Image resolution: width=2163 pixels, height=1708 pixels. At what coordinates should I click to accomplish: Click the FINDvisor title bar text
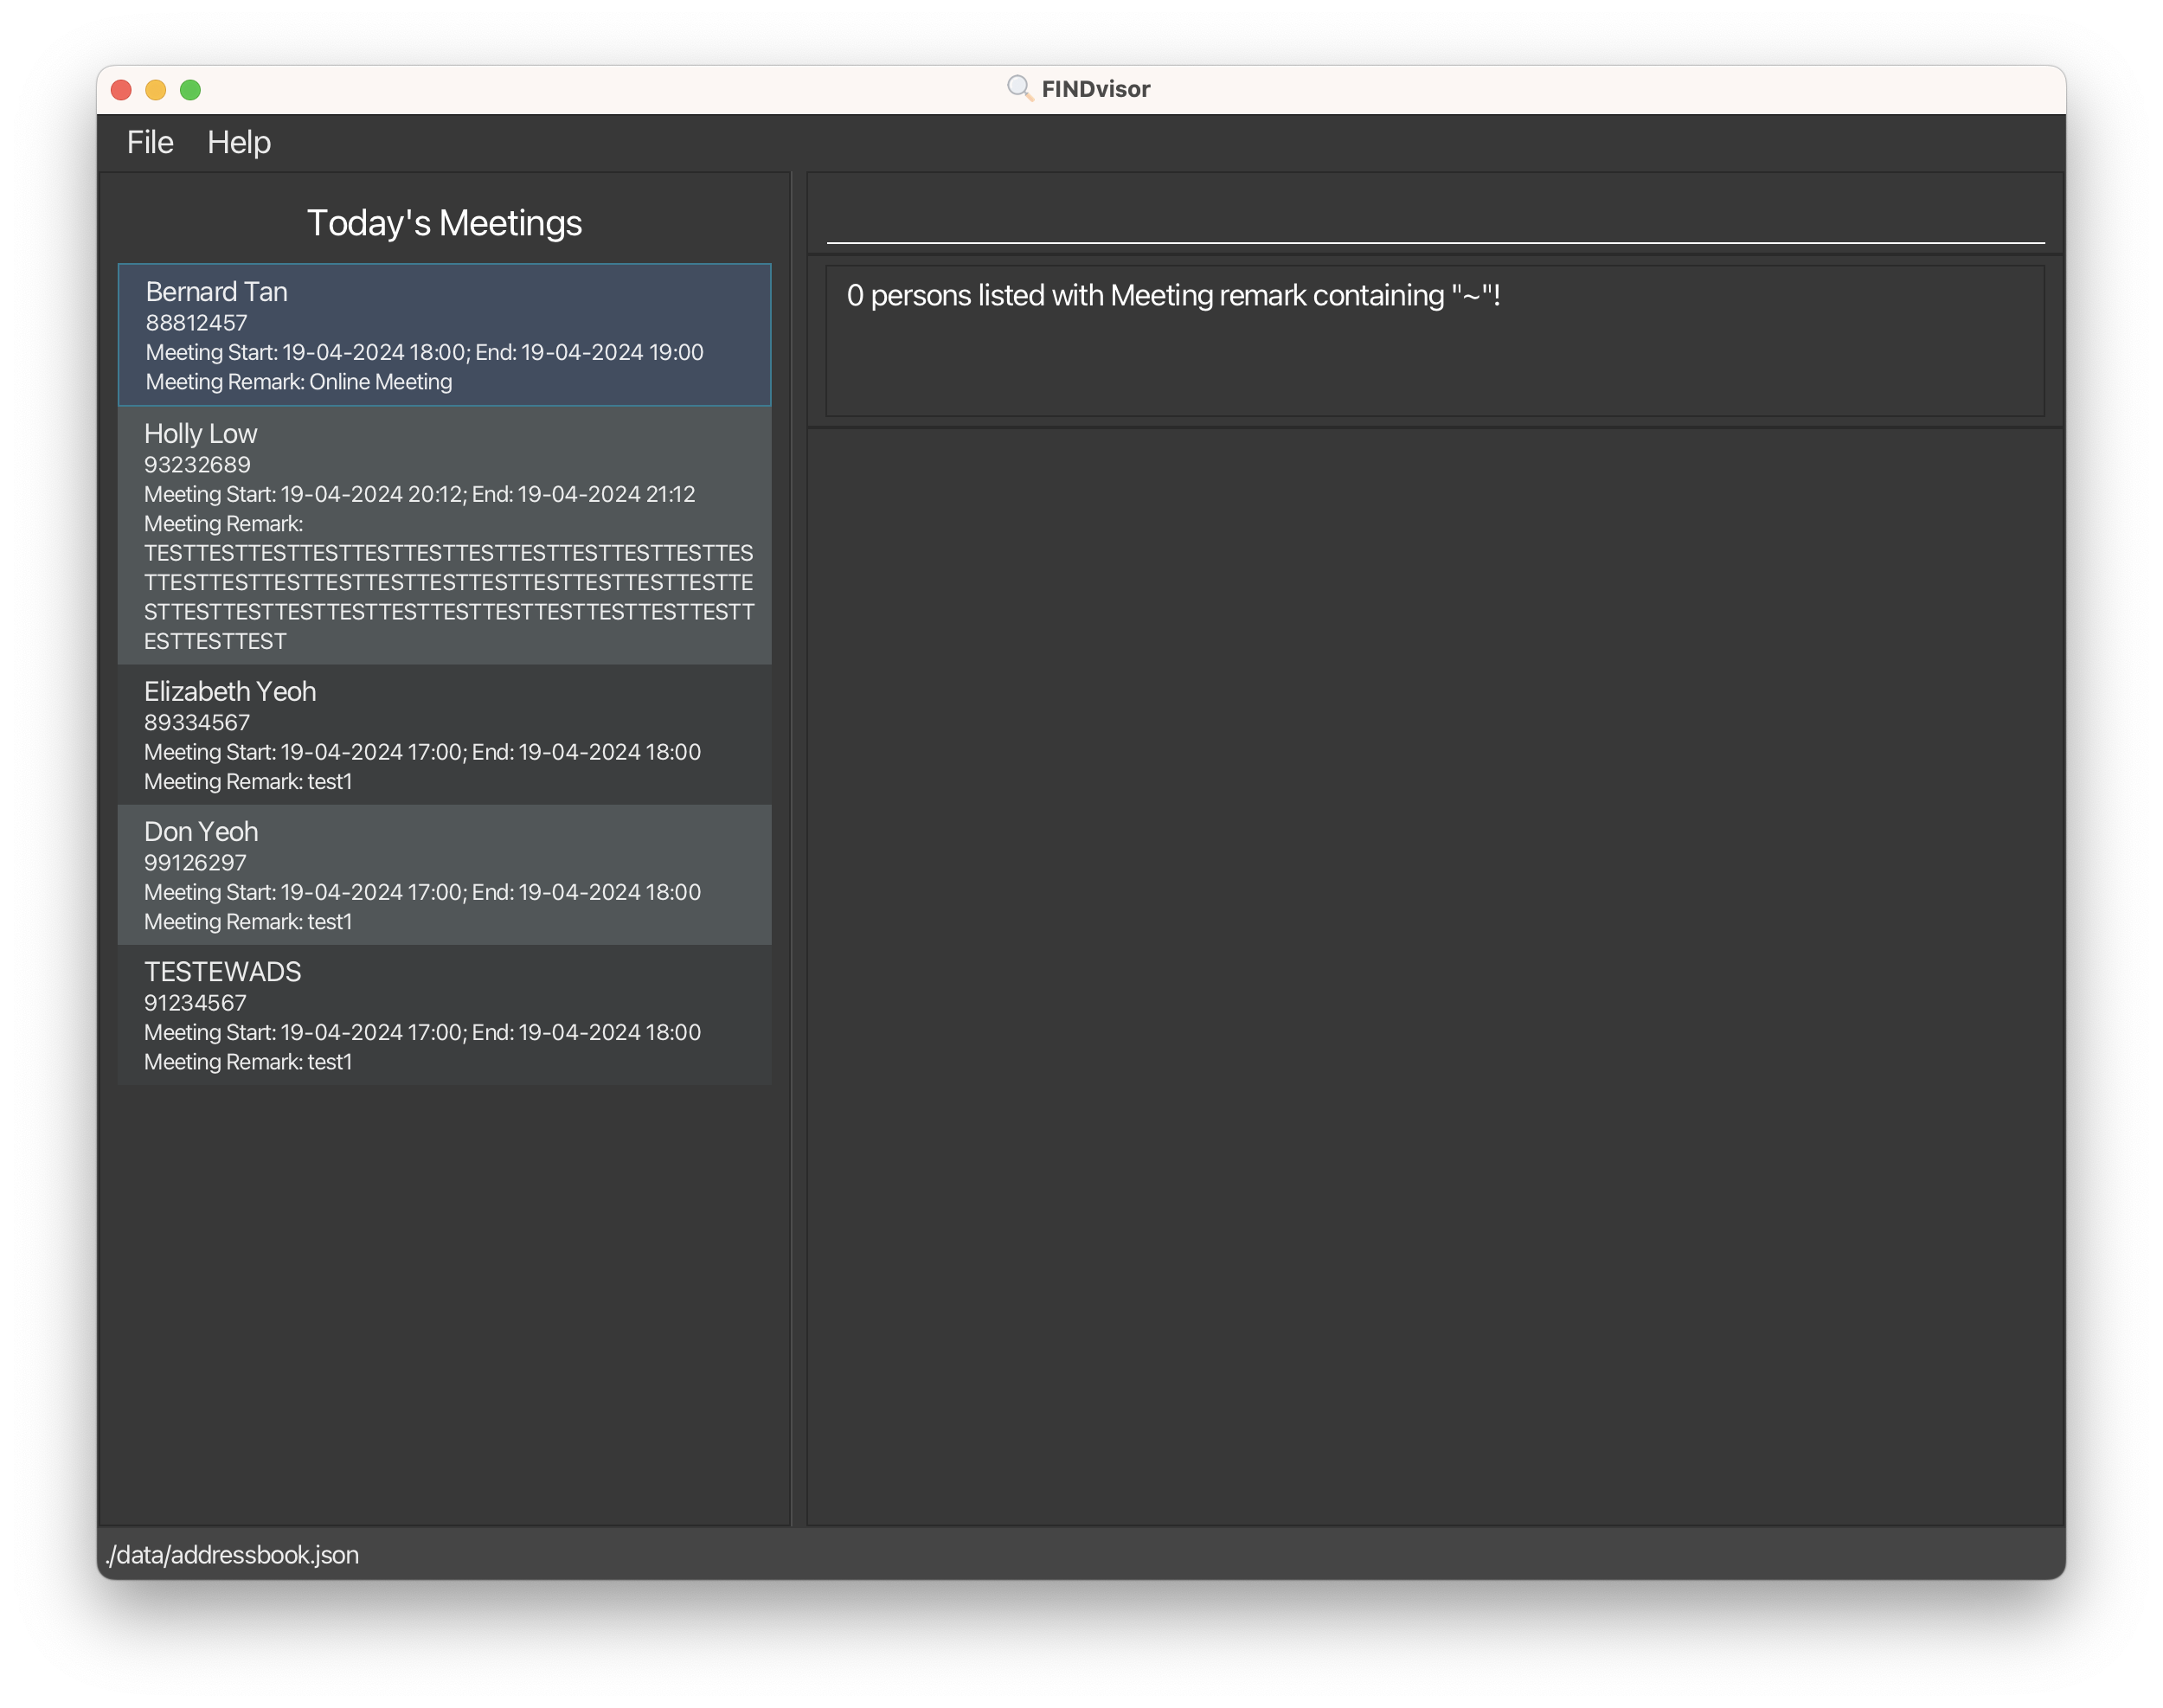click(x=1095, y=89)
